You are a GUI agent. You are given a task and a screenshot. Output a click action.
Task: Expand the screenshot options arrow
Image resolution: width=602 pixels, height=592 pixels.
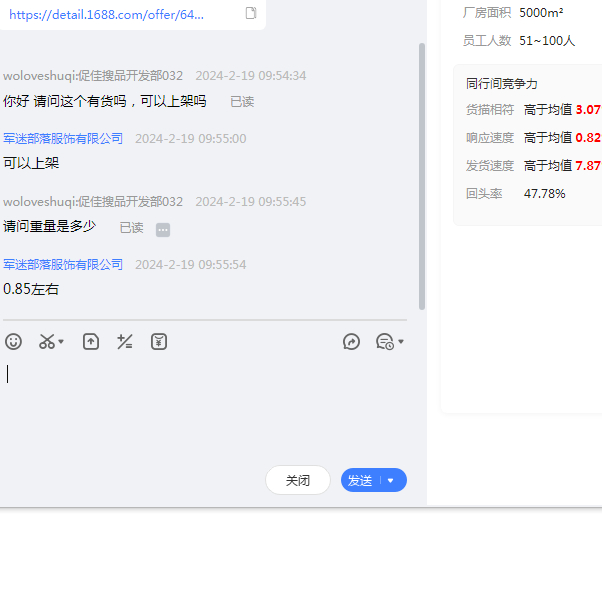(61, 342)
